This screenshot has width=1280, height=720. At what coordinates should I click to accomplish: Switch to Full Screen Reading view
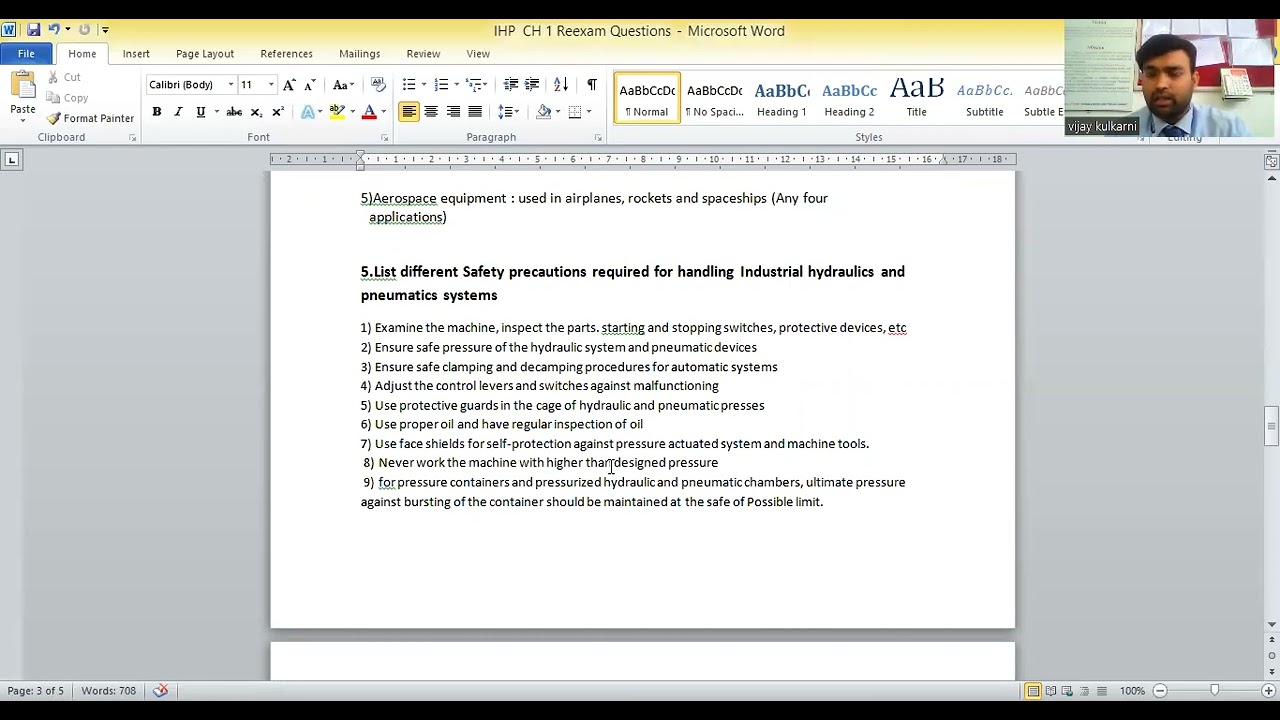coord(1052,691)
